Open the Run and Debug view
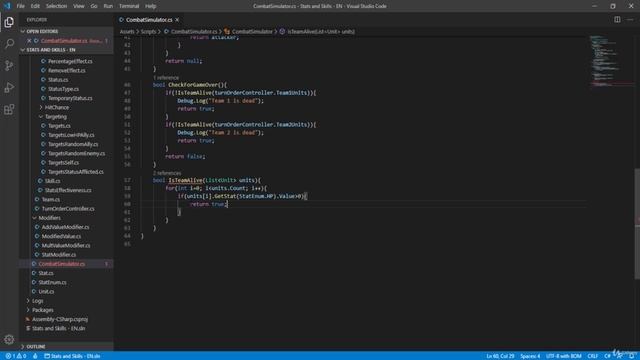Image resolution: width=640 pixels, height=360 pixels. [9, 87]
